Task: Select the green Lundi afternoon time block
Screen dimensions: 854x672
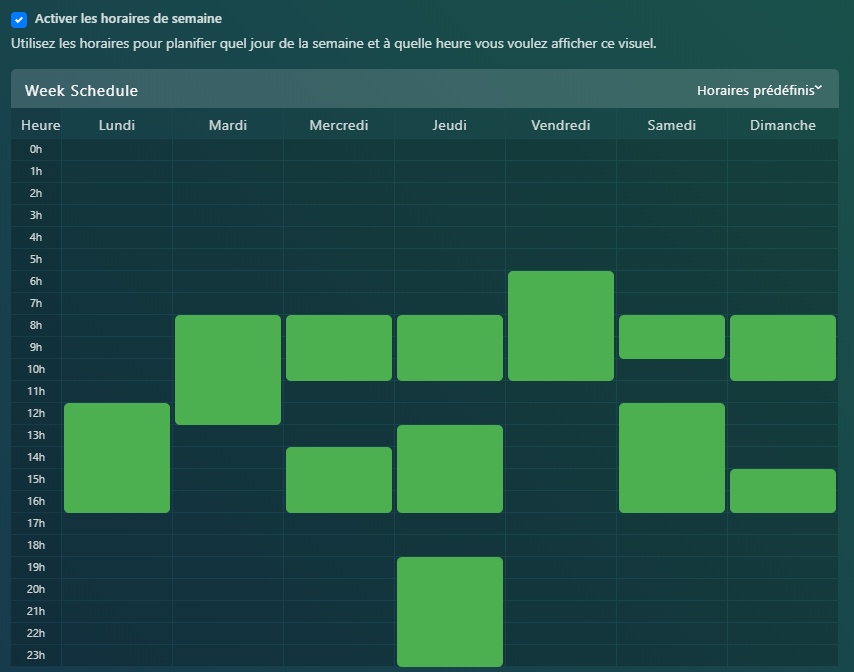Action: coord(117,458)
